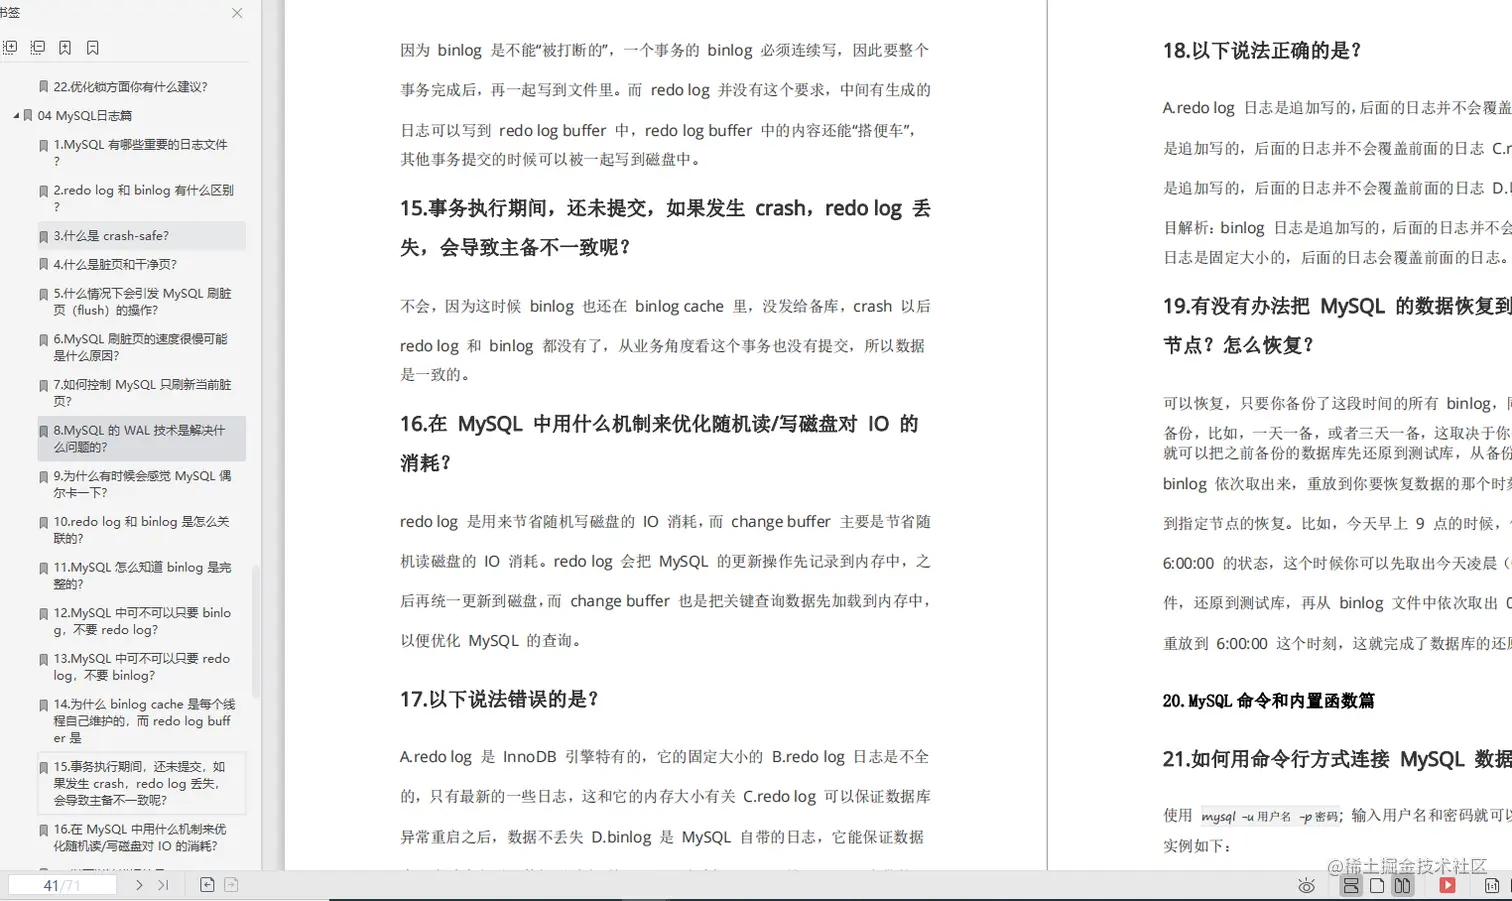Toggle eye-protection reading mode

1306,886
